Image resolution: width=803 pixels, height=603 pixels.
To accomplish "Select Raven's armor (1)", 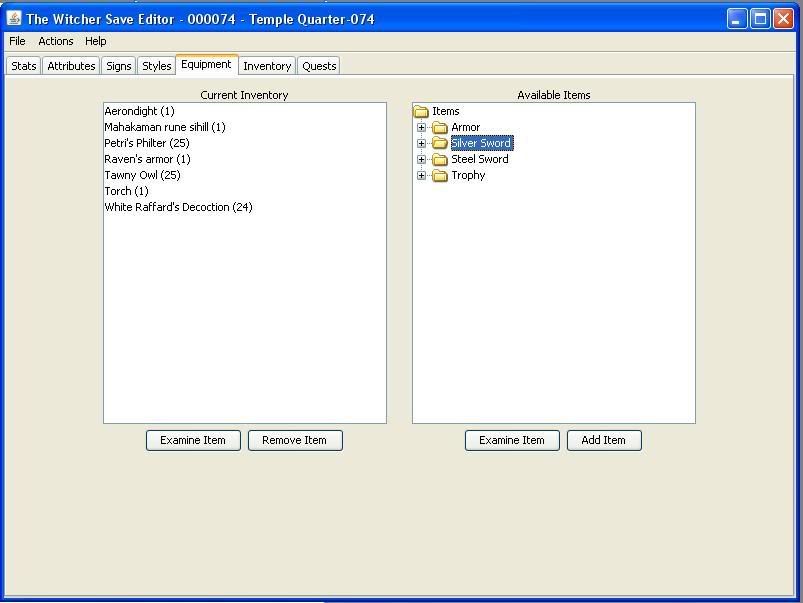I will point(245,159).
